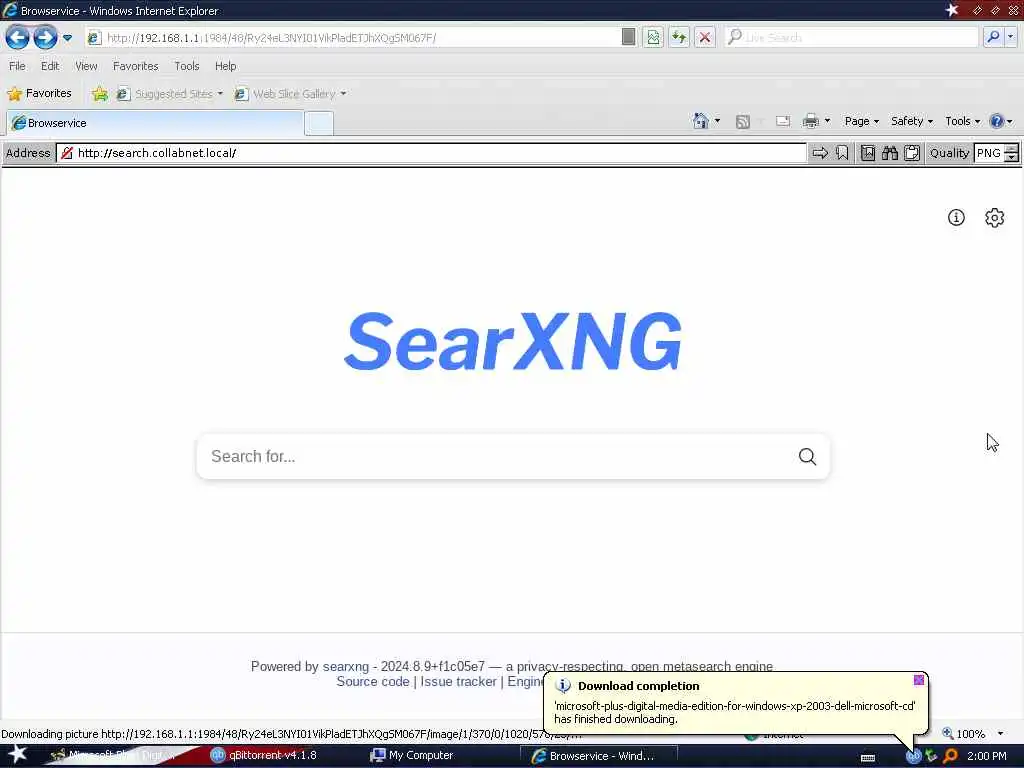Open the Safety command menu
The width and height of the screenshot is (1024, 768).
[x=912, y=121]
